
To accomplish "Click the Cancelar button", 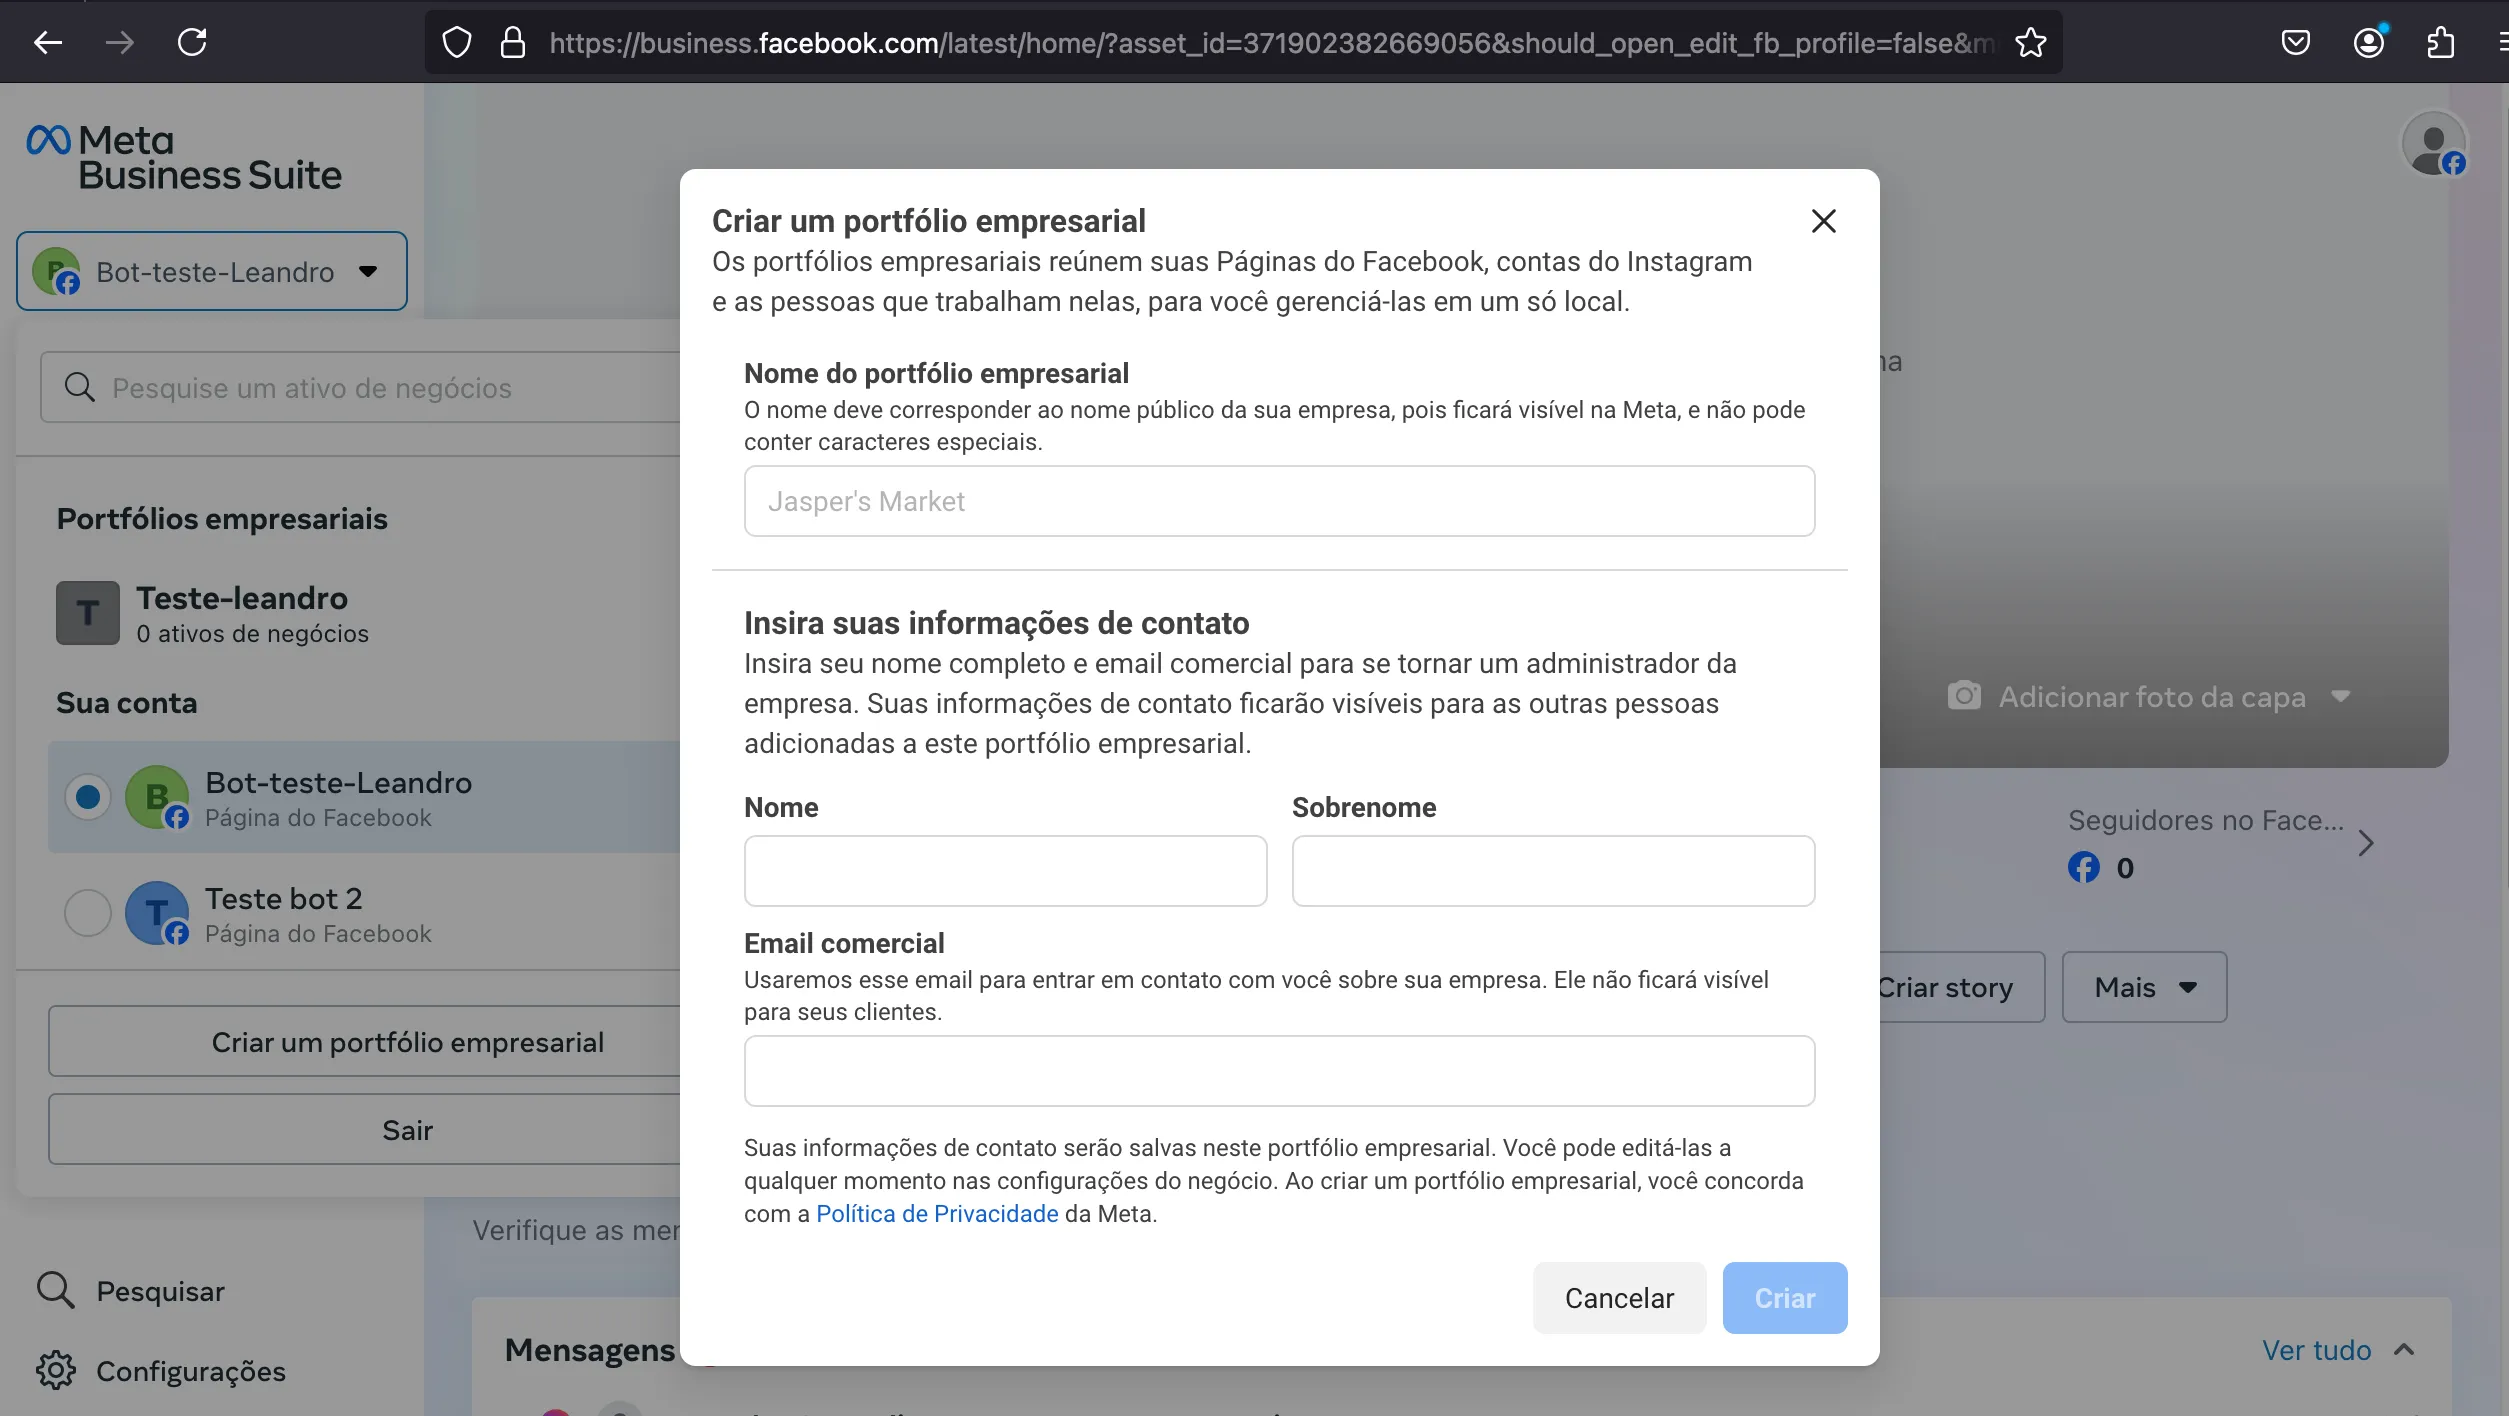I will pos(1619,1297).
